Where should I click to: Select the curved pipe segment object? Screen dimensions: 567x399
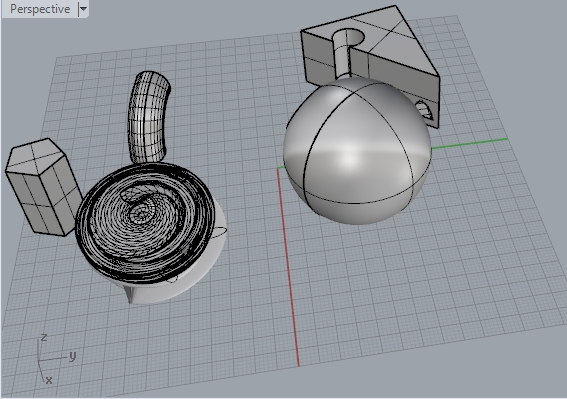point(148,118)
